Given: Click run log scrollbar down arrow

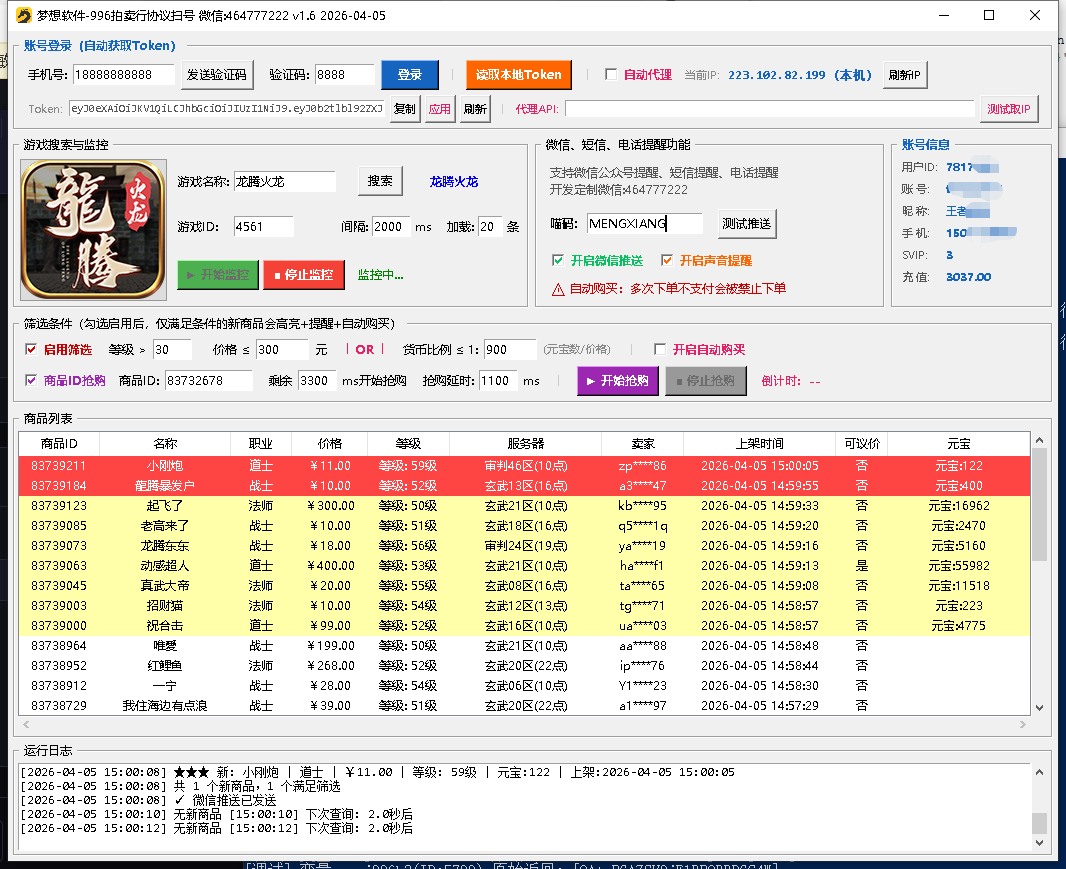Looking at the screenshot, I should pos(1039,843).
